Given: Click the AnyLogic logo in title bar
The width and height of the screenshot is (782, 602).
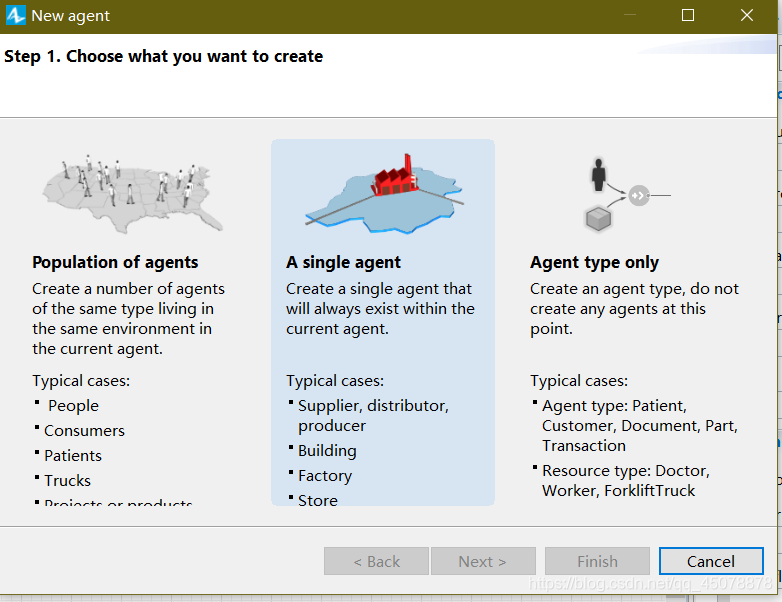Looking at the screenshot, I should click(16, 16).
